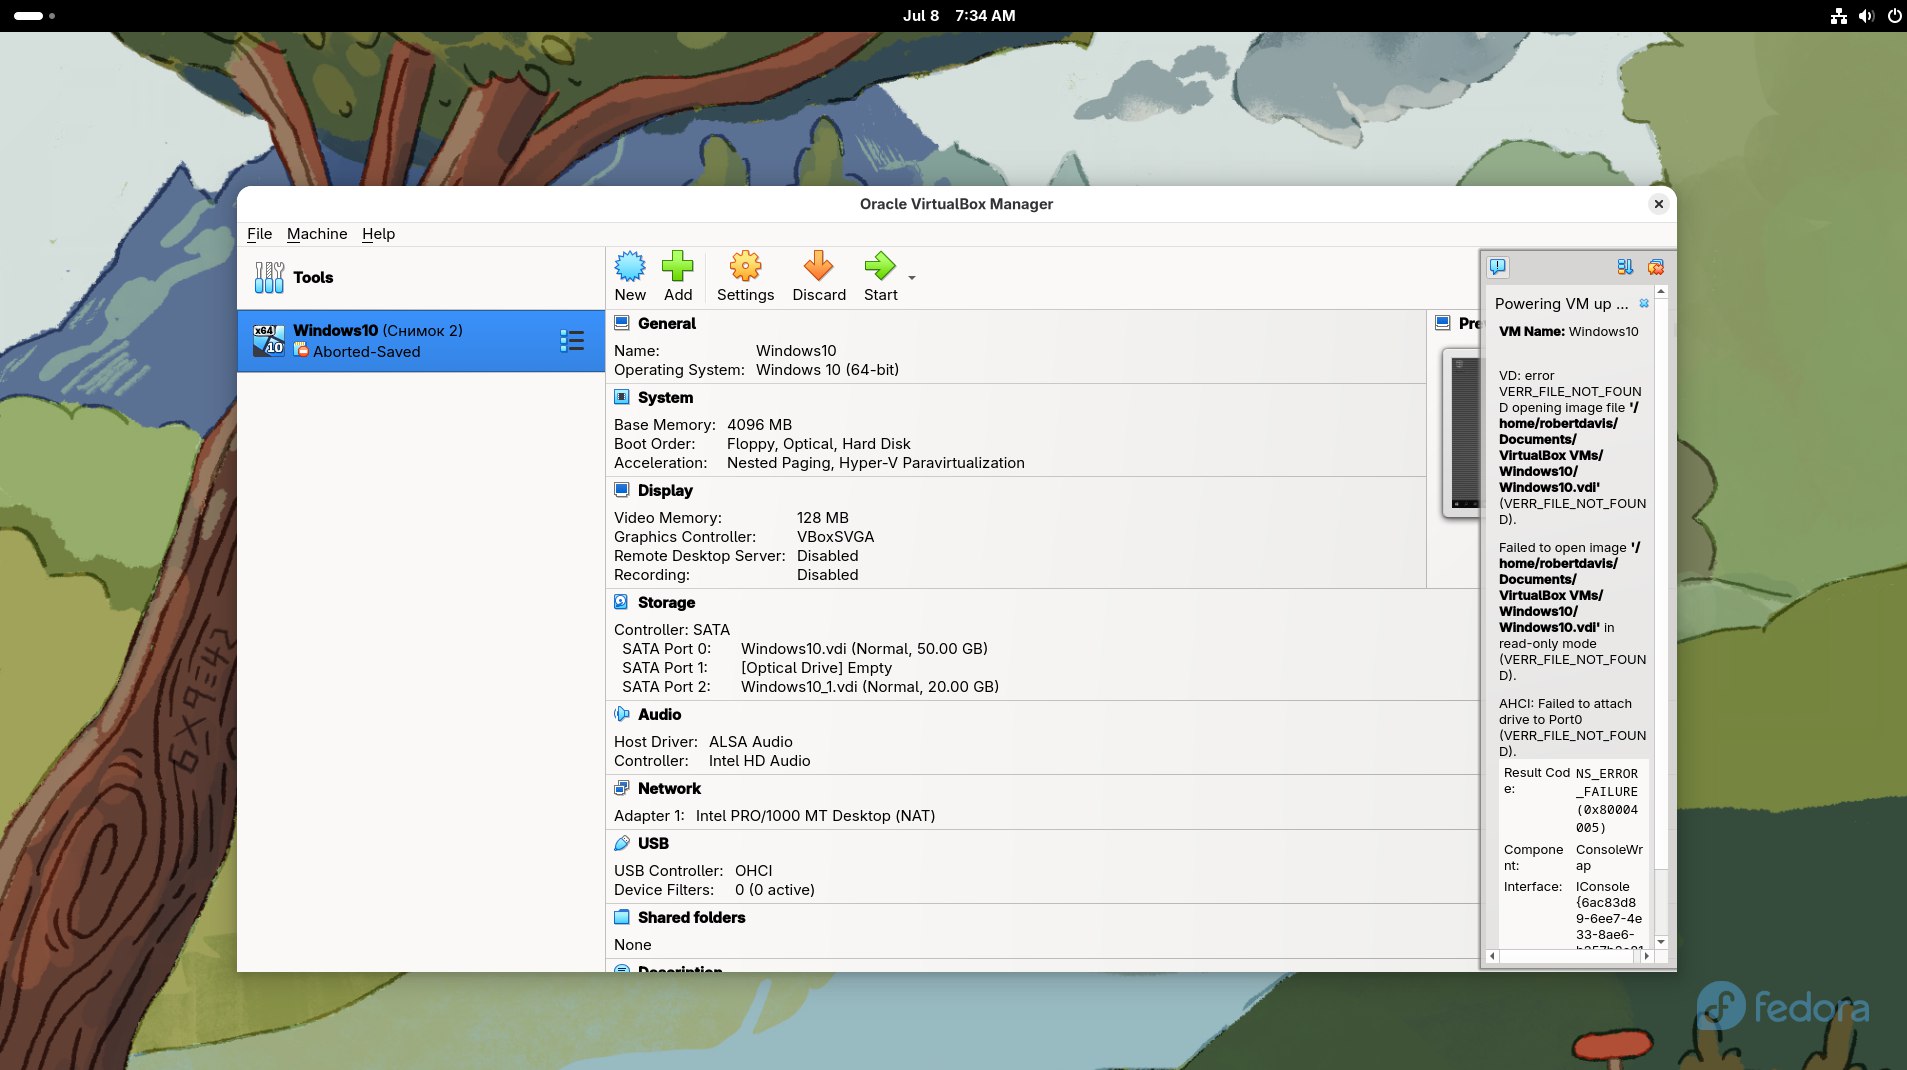The image size is (1907, 1070).
Task: Open the Display settings heading link
Action: 665,490
